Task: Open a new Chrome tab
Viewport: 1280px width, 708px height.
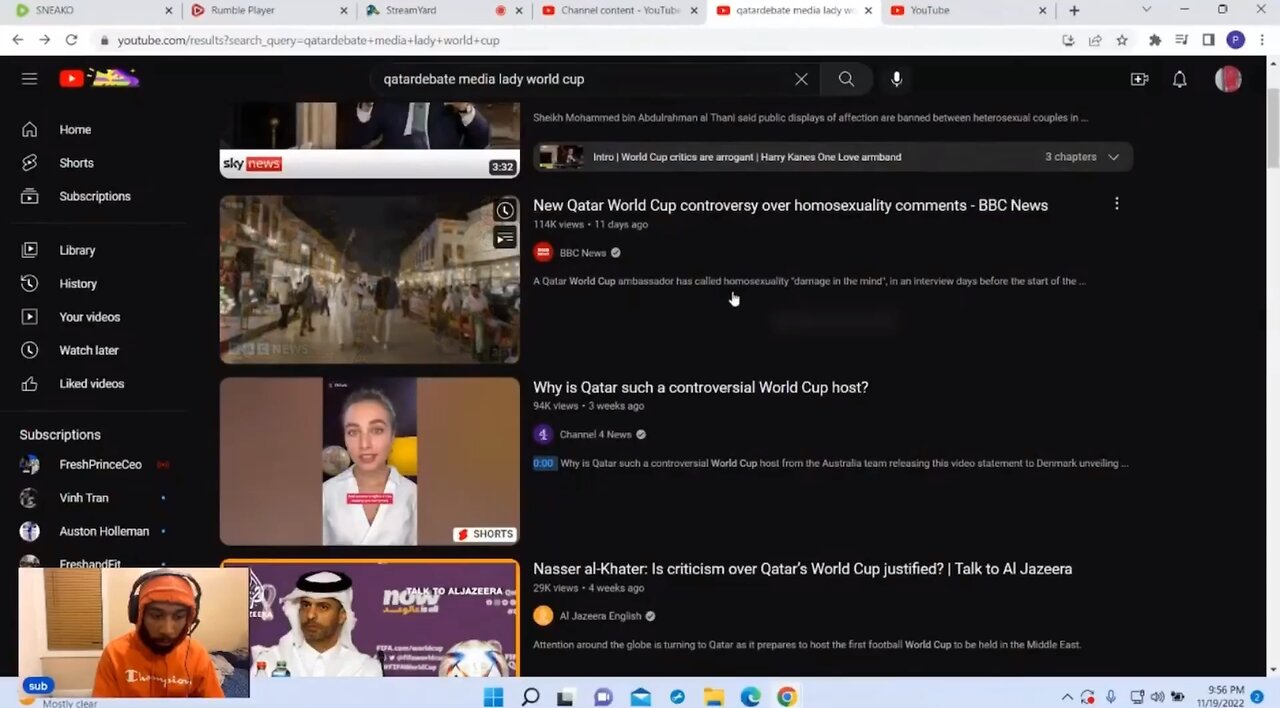Action: [x=1074, y=10]
